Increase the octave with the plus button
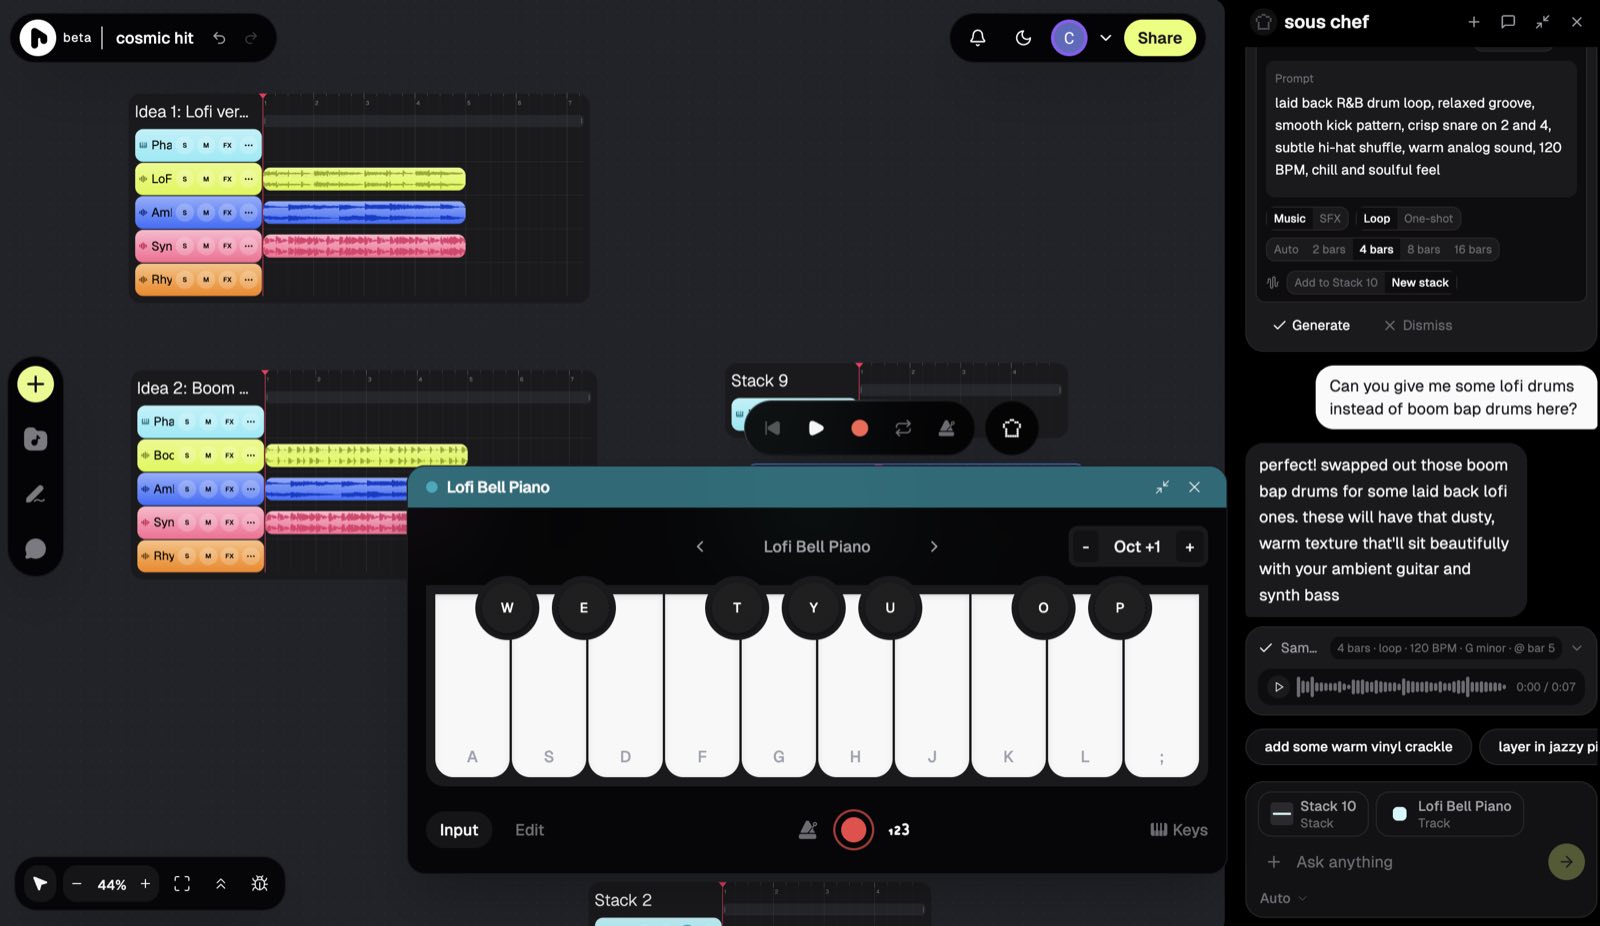 (x=1190, y=547)
